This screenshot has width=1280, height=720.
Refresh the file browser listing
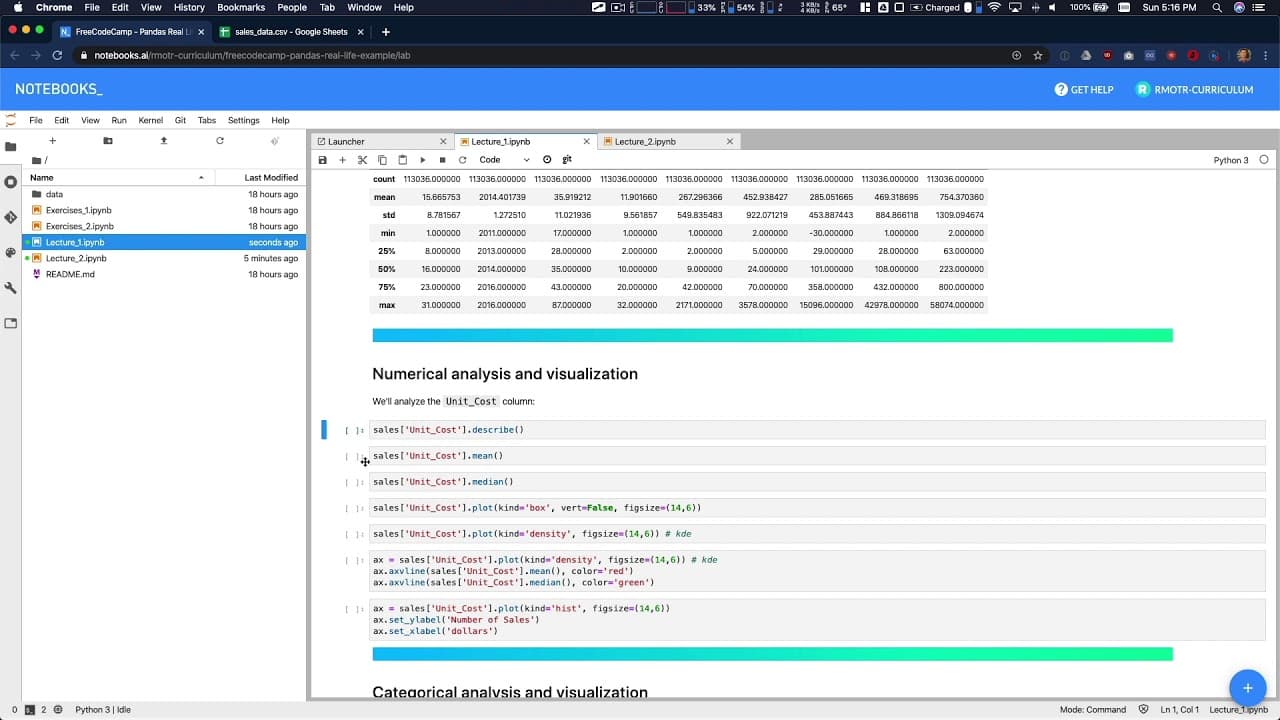coord(220,141)
